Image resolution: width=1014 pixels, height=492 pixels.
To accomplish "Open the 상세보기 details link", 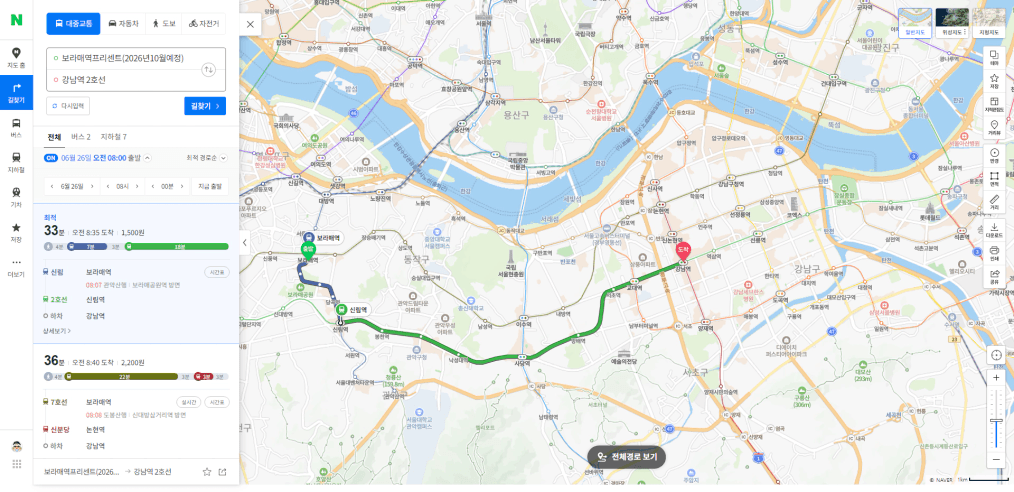I will pos(57,330).
